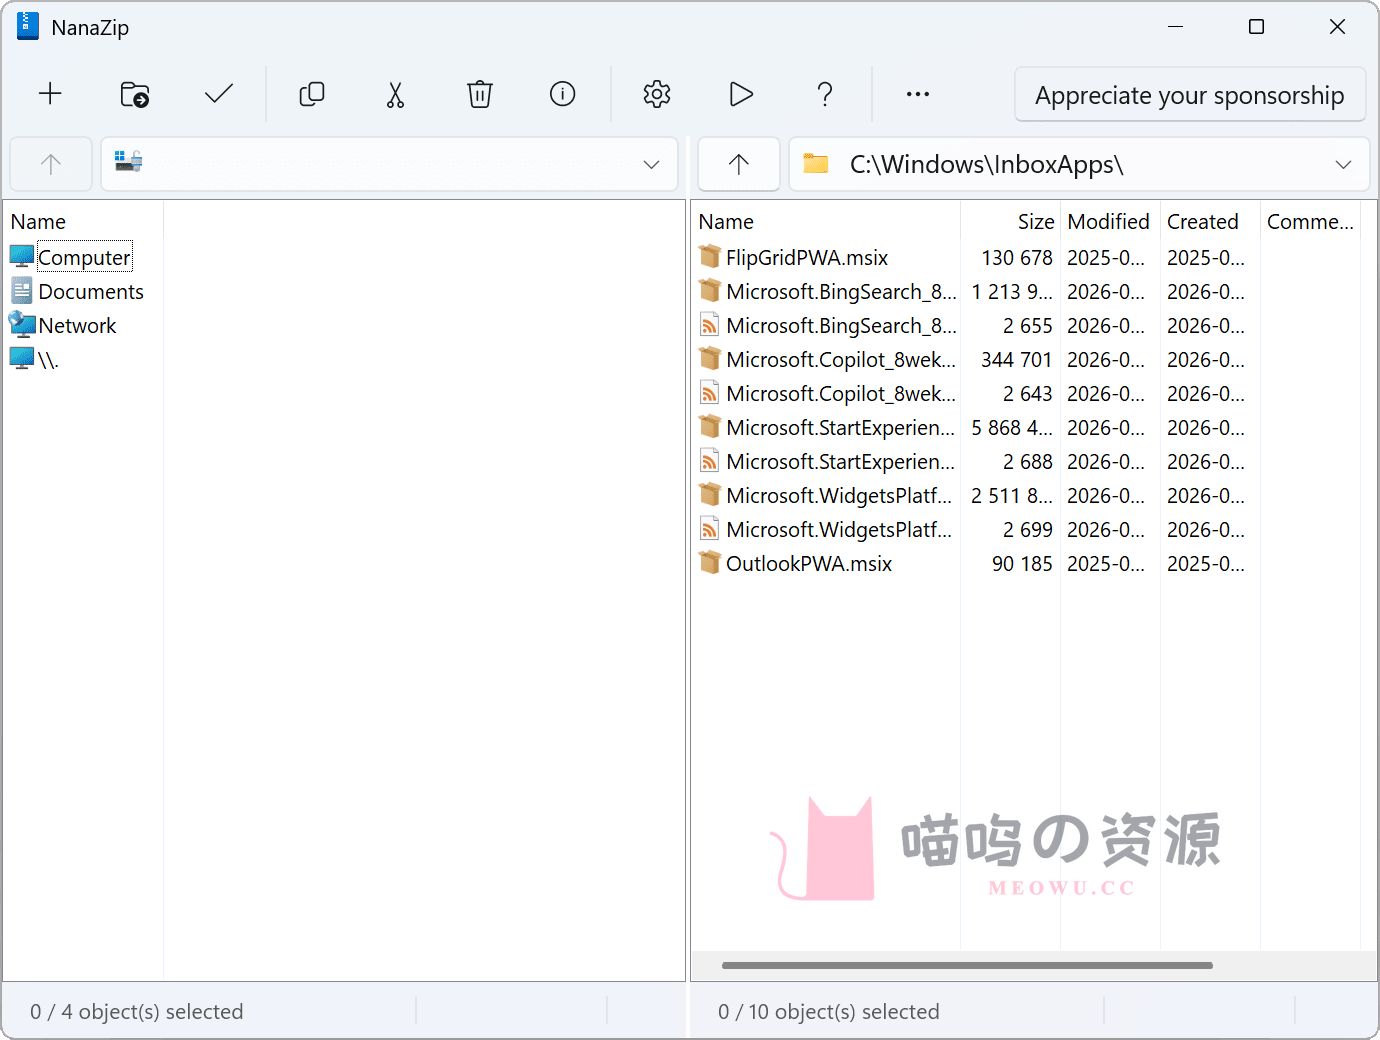
Task: Click the Copy toolbar icon
Action: [x=312, y=94]
